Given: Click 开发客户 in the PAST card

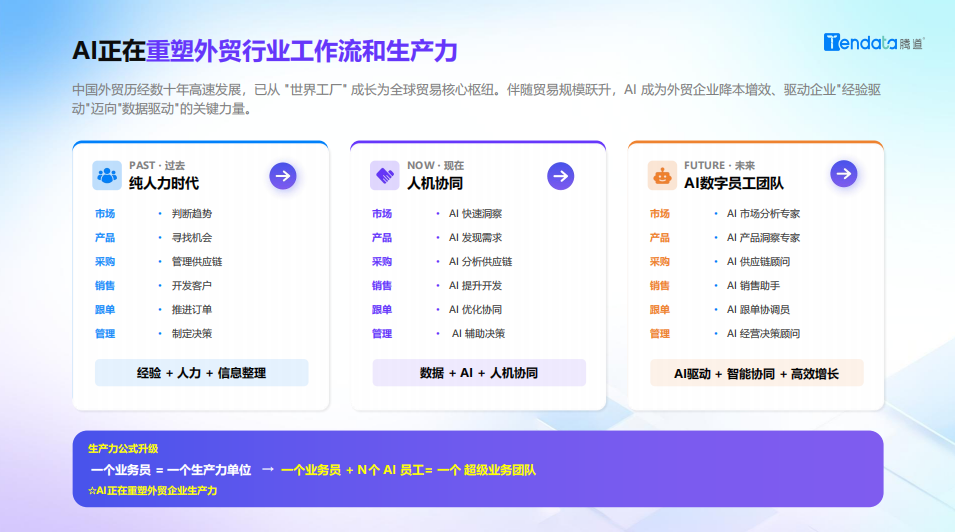Looking at the screenshot, I should point(192,286).
